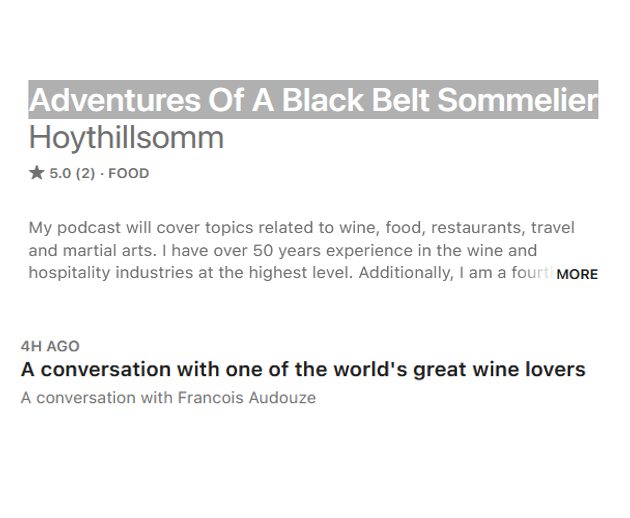
Task: Click the description line starting 'My podcast will cover'
Action: (301, 228)
